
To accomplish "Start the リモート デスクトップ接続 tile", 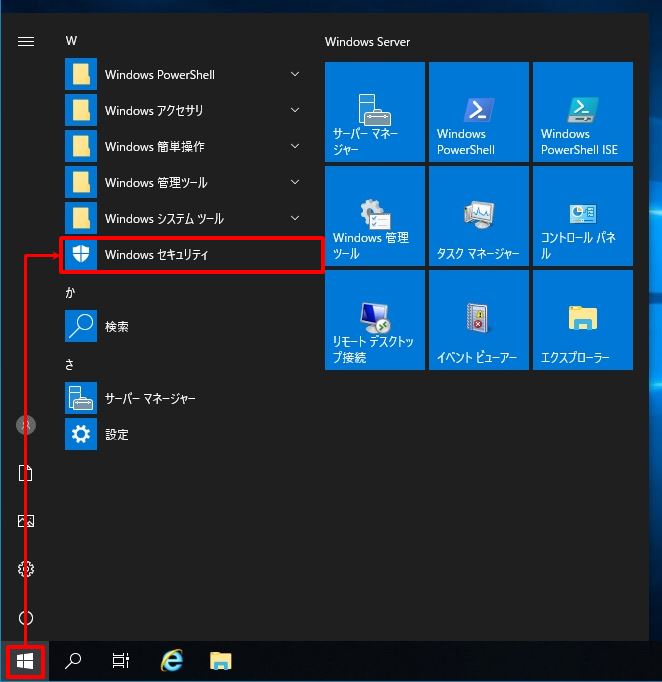I will pyautogui.click(x=374, y=320).
